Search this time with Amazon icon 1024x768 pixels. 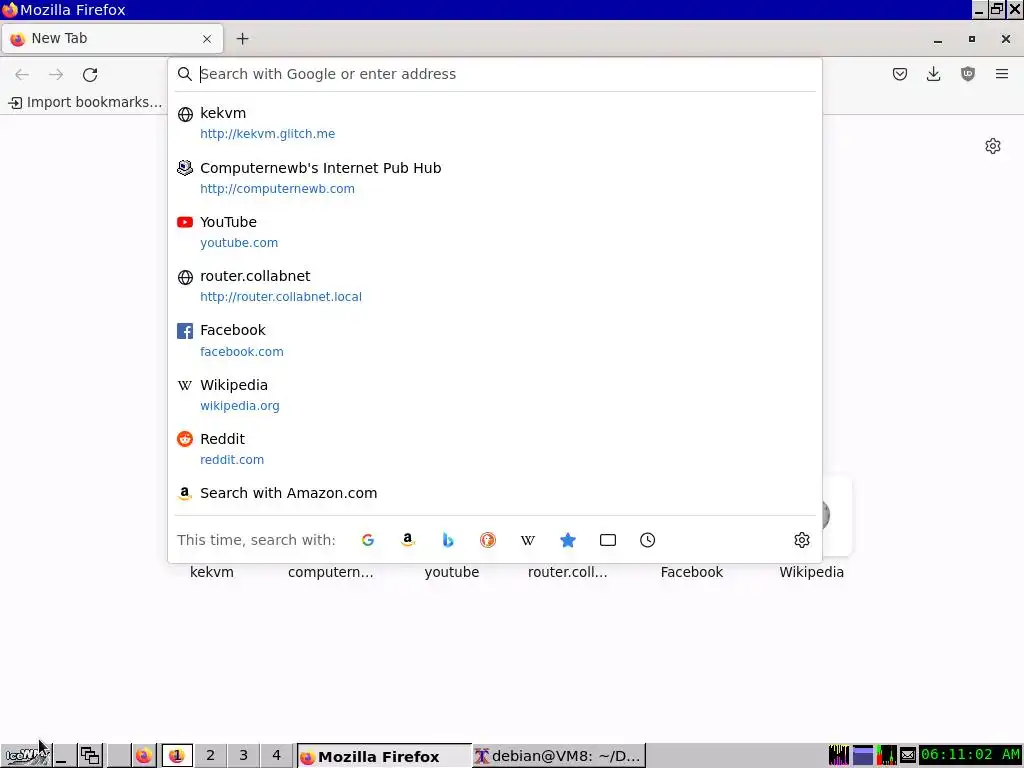(408, 540)
